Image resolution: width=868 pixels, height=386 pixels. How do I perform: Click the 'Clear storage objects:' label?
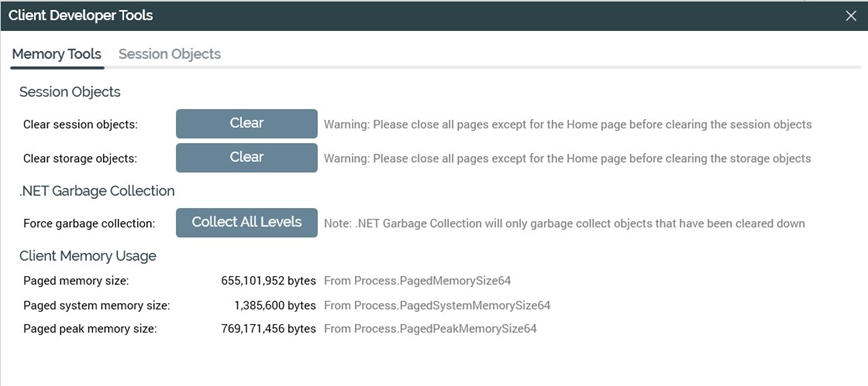[80, 158]
